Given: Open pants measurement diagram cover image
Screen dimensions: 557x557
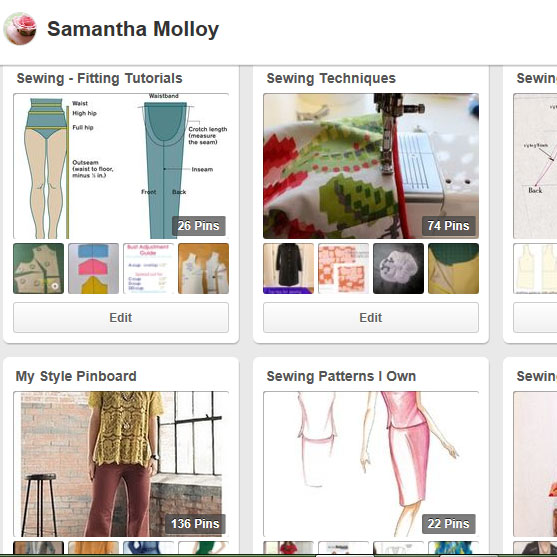Looking at the screenshot, I should [121, 166].
